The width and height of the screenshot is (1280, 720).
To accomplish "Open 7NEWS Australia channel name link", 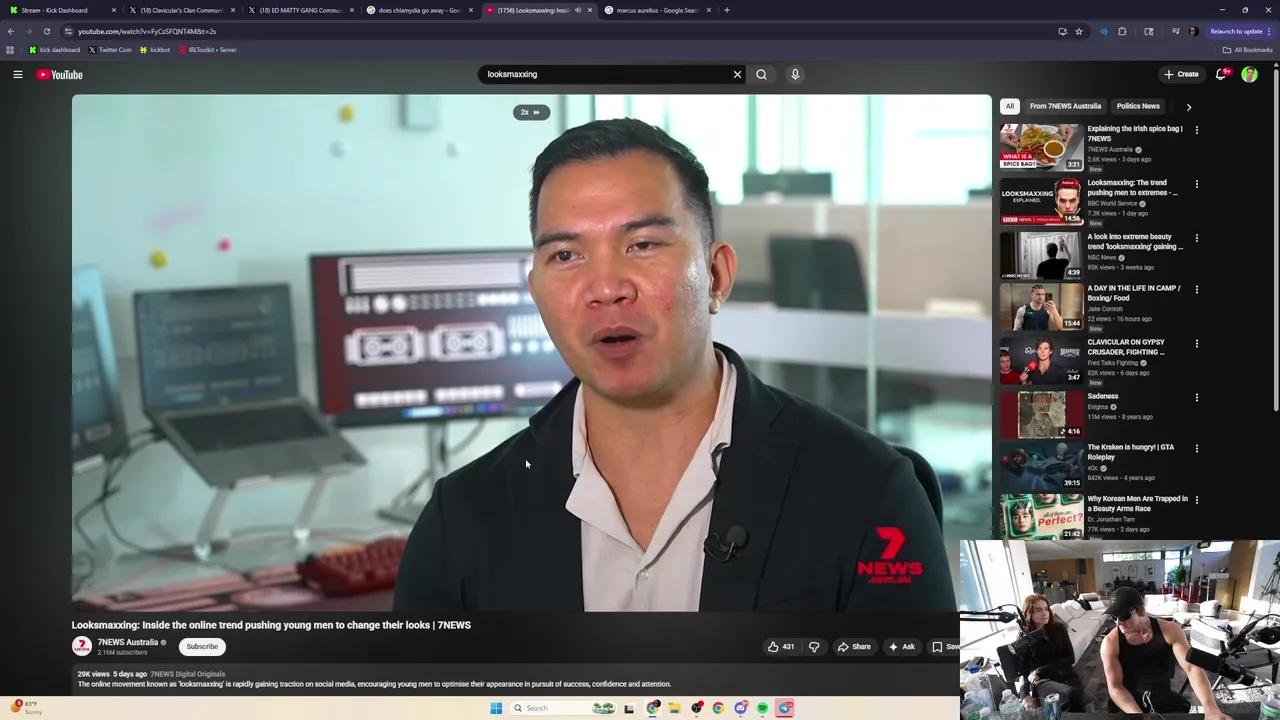I will 128,642.
